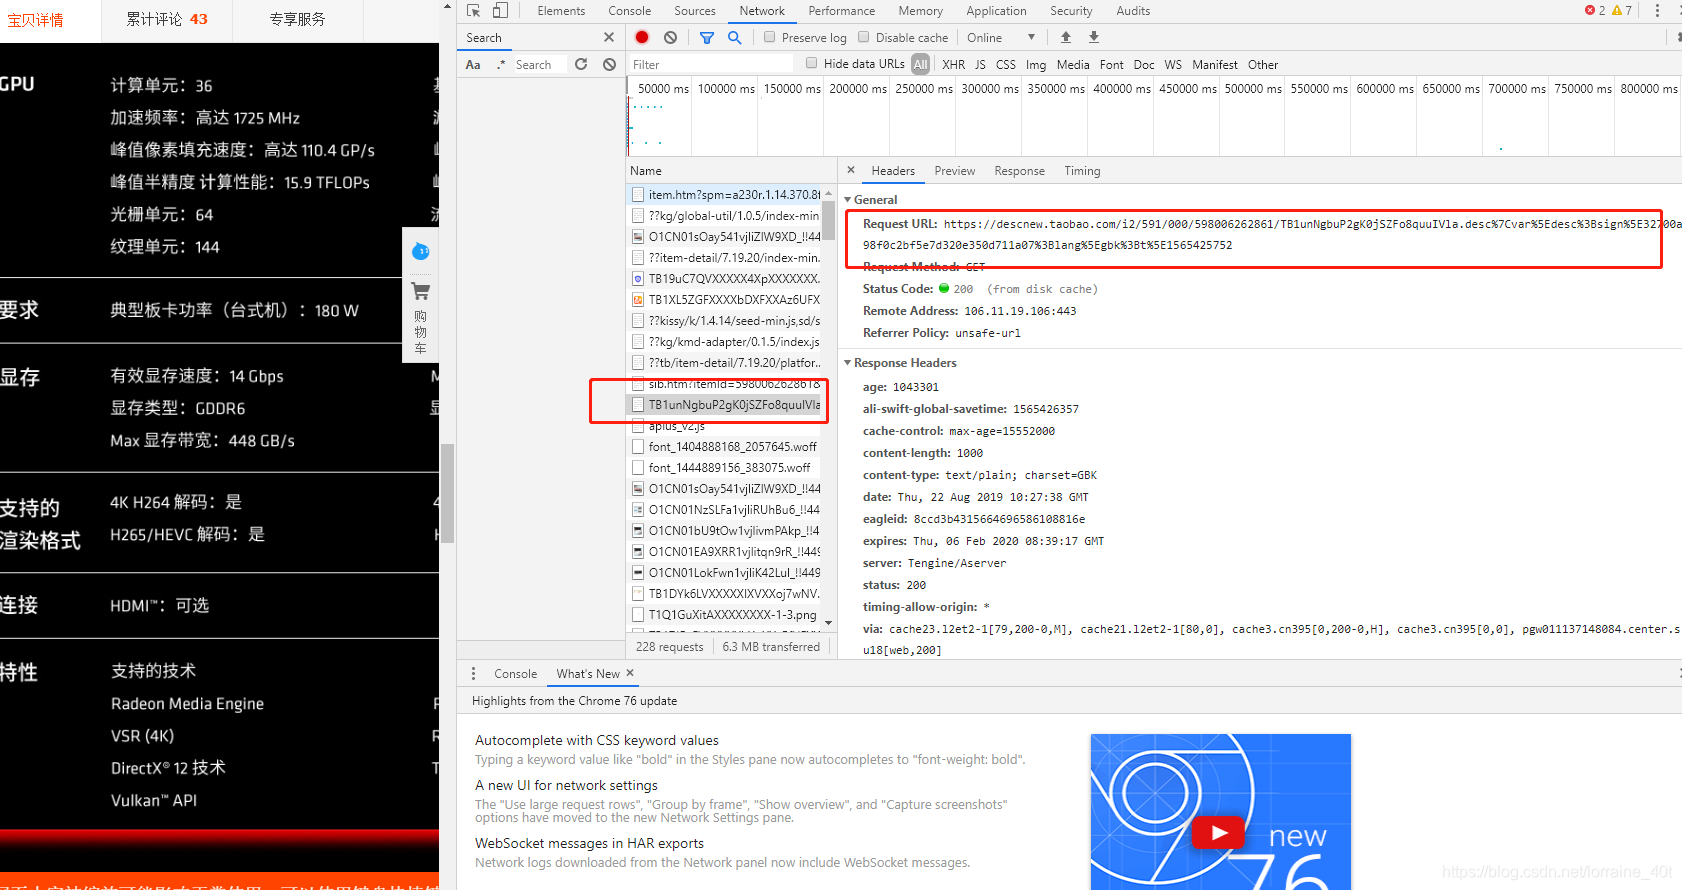Open the Performance panel tab
Screen dimensions: 1682x890
[841, 10]
